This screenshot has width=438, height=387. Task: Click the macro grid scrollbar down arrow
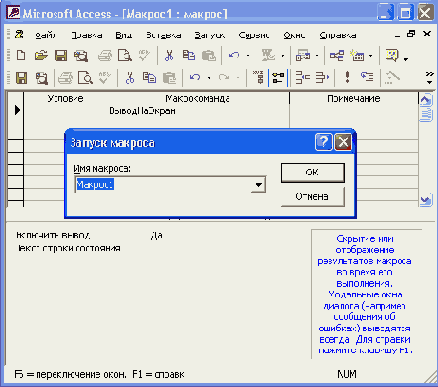click(425, 200)
